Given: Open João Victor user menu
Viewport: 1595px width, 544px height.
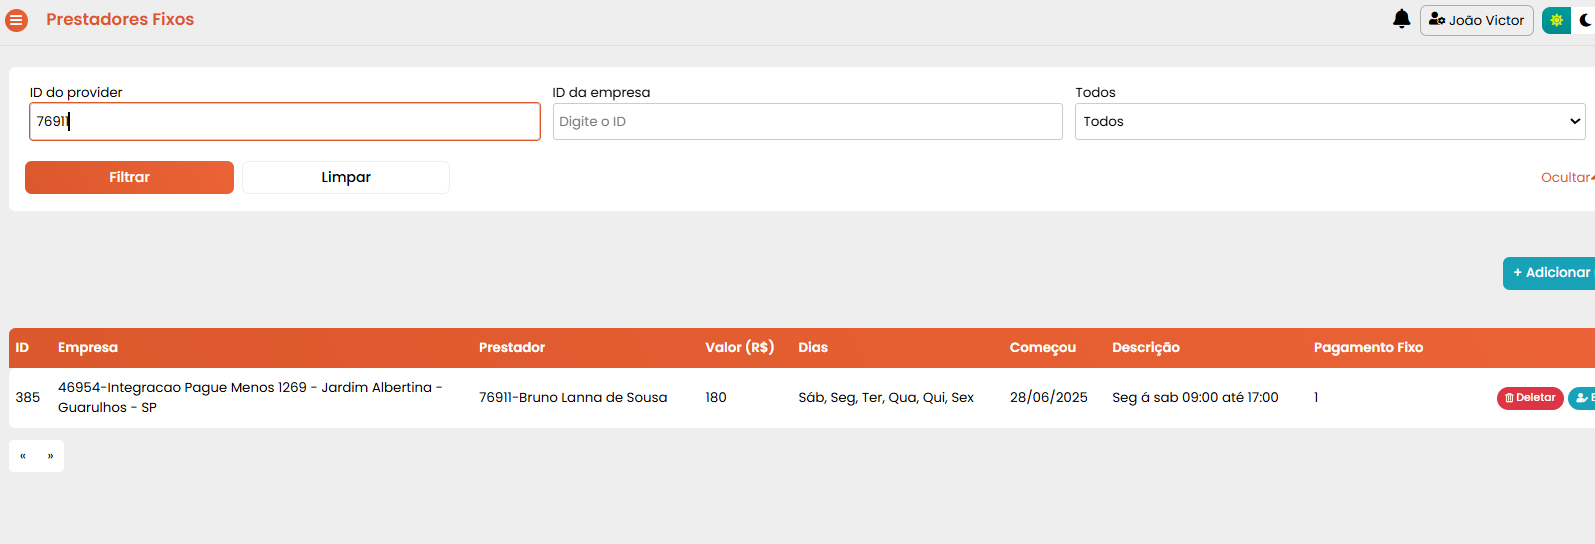Looking at the screenshot, I should pyautogui.click(x=1477, y=20).
